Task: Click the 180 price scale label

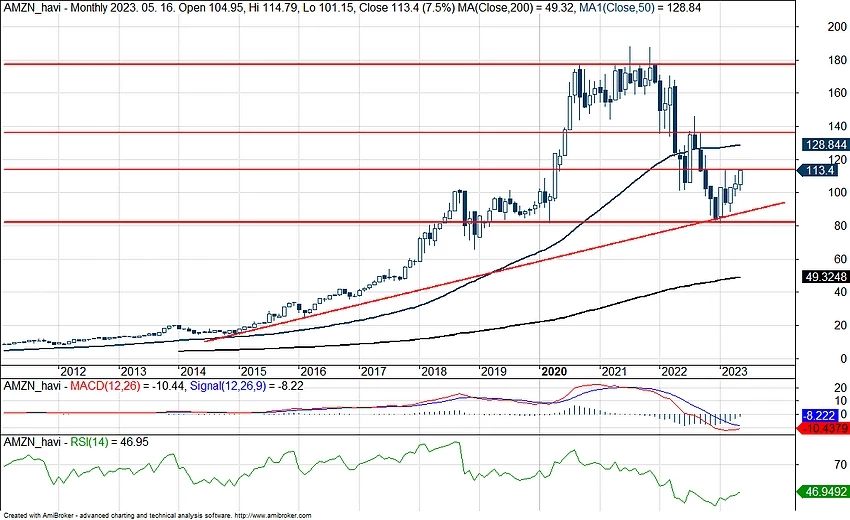Action: pyautogui.click(x=837, y=60)
